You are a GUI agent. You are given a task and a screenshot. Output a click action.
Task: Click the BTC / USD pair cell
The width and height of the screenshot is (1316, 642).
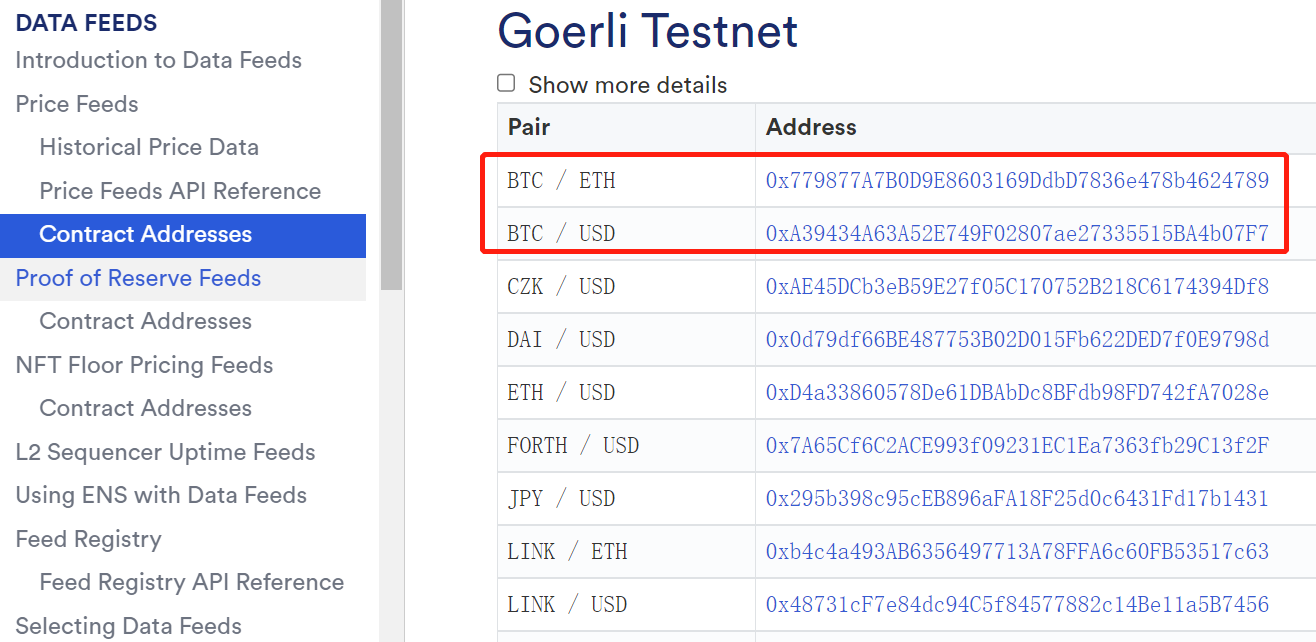point(626,234)
